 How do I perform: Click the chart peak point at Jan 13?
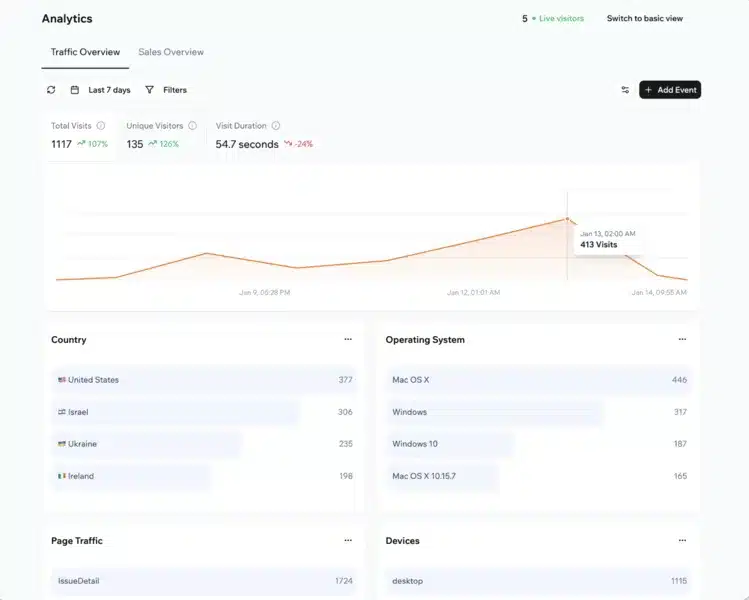pos(567,219)
